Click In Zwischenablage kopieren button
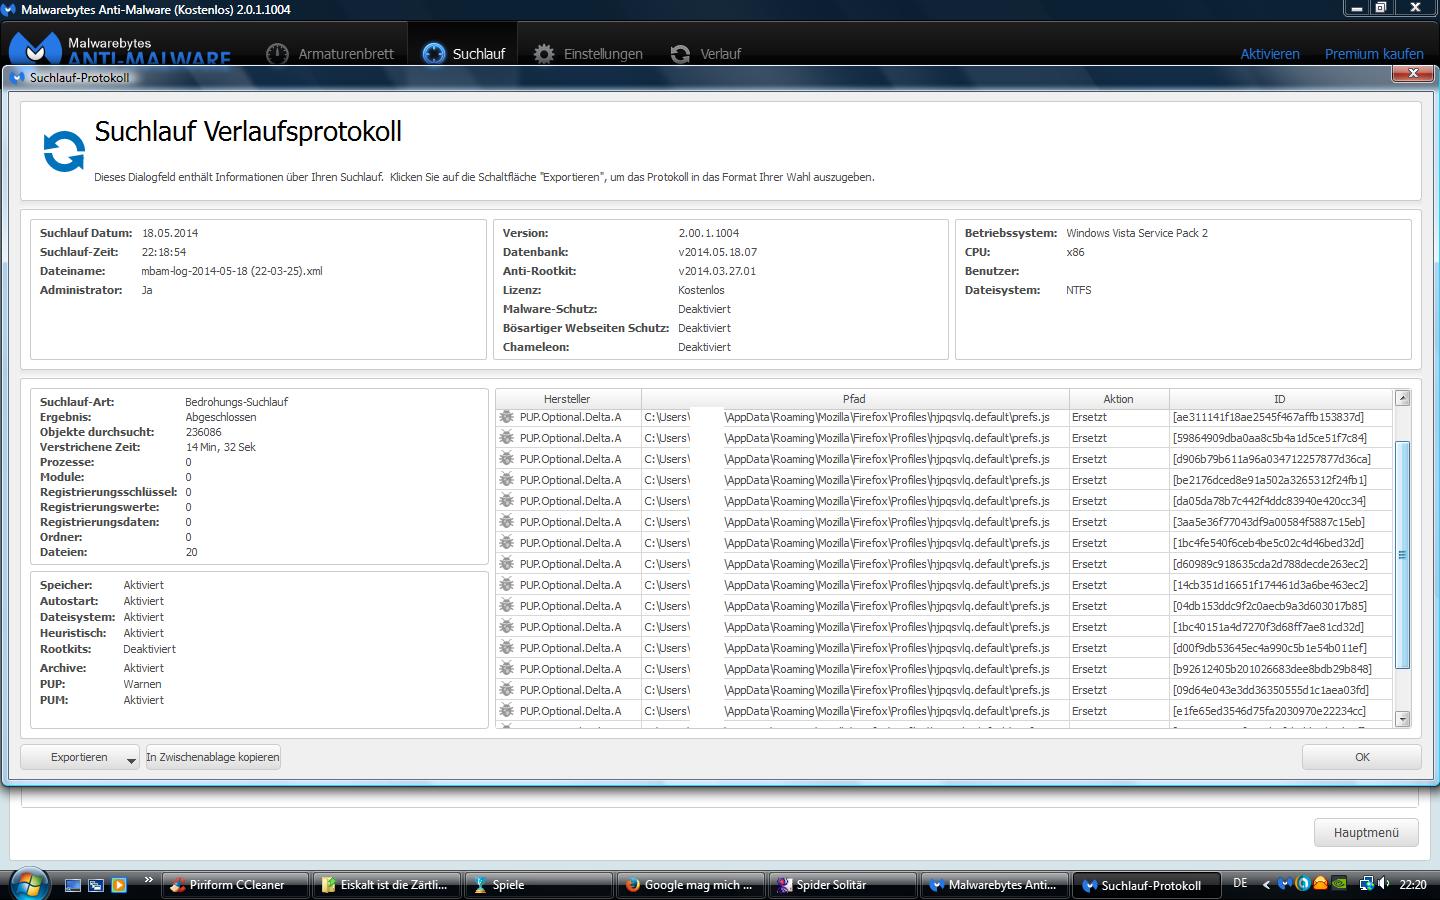Viewport: 1440px width, 900px height. [x=213, y=757]
